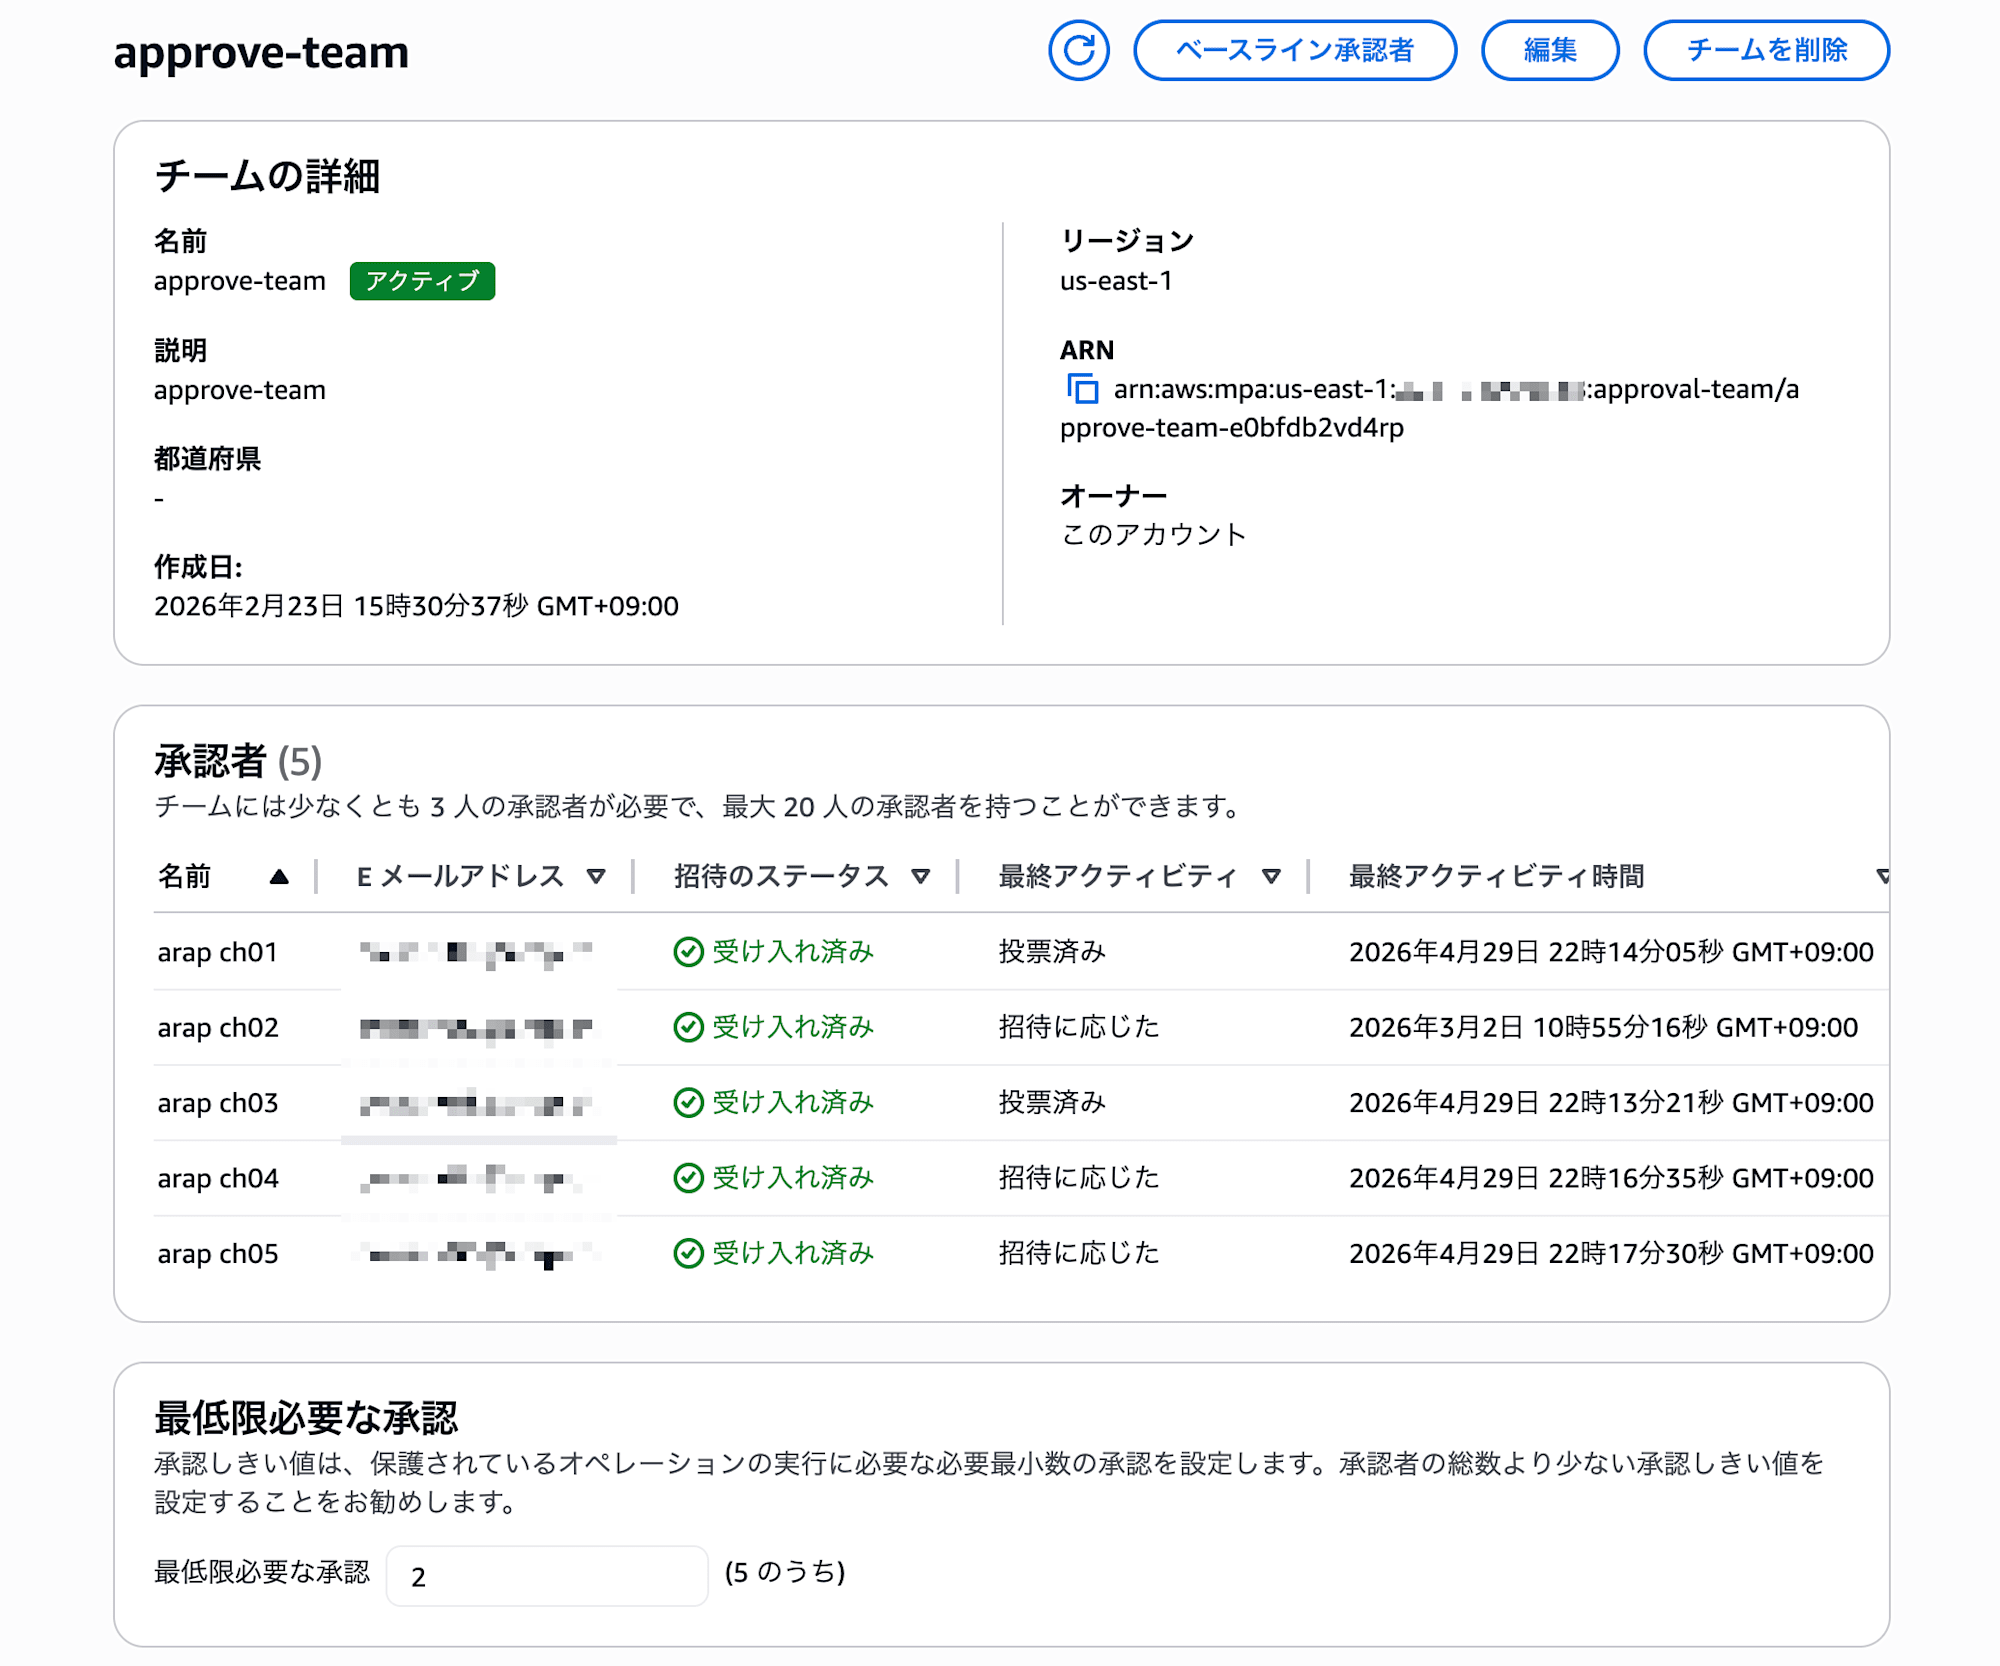Screen dimensions: 2000x1666
Task: Click the green check icon on arap ch02 row
Action: coord(688,1027)
